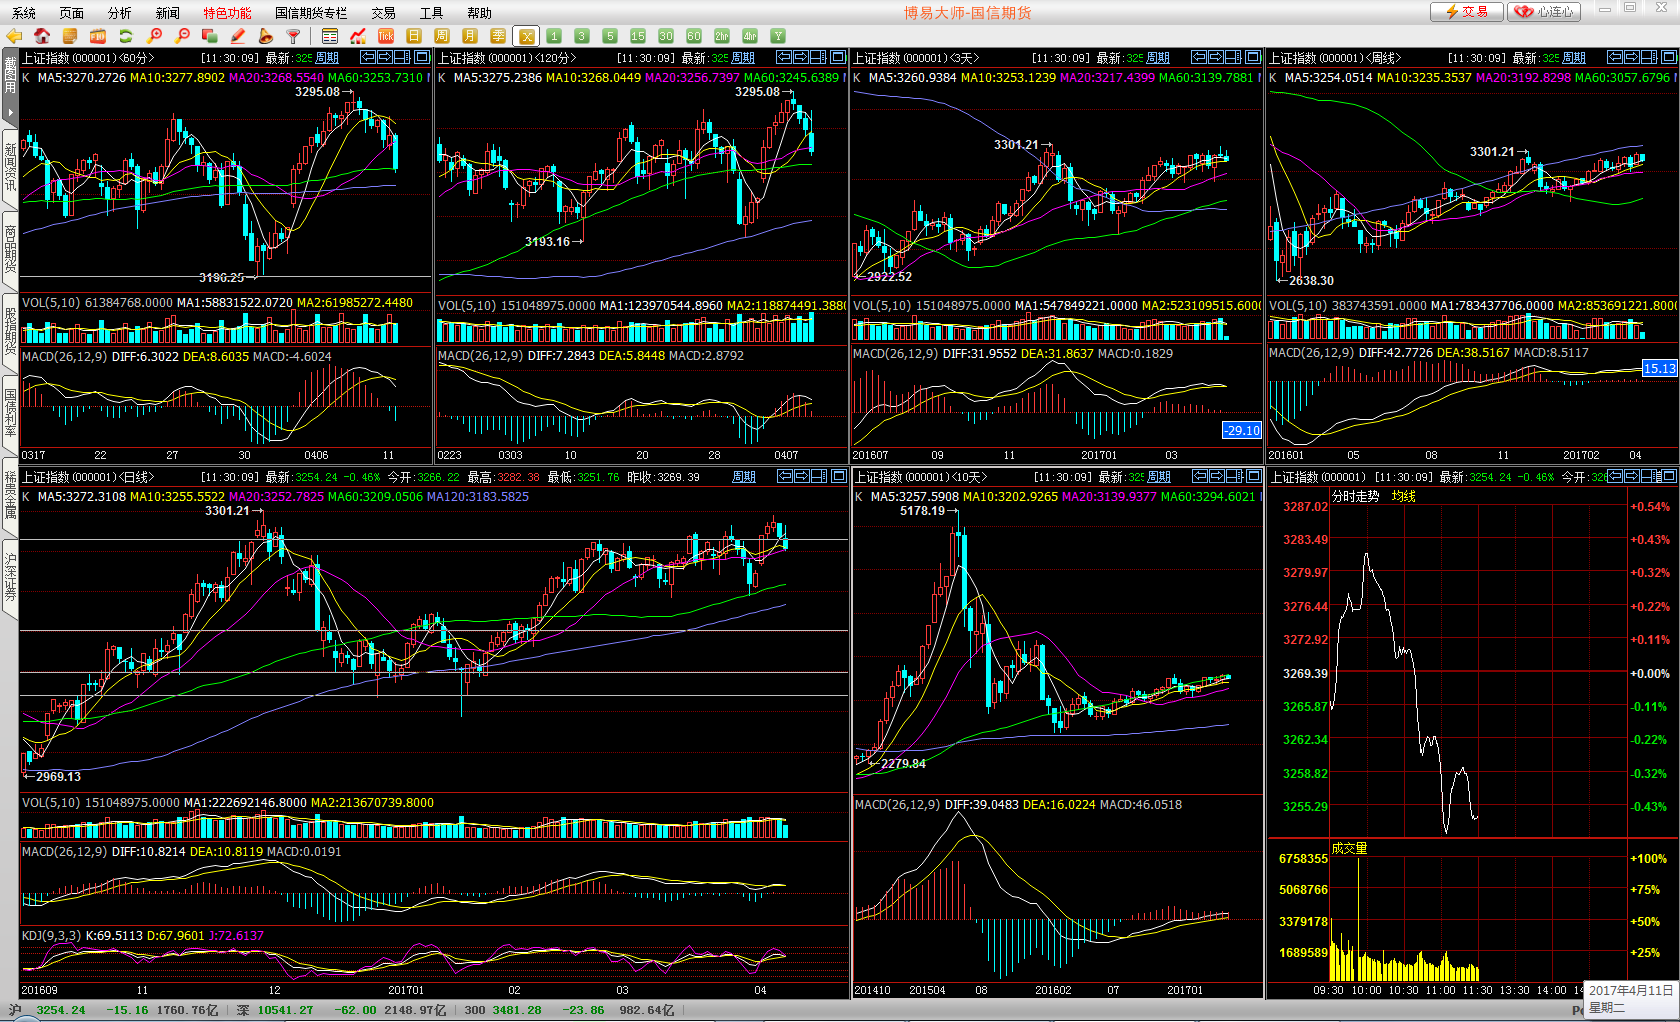Click 深 10541.27 in status bar

(276, 1010)
